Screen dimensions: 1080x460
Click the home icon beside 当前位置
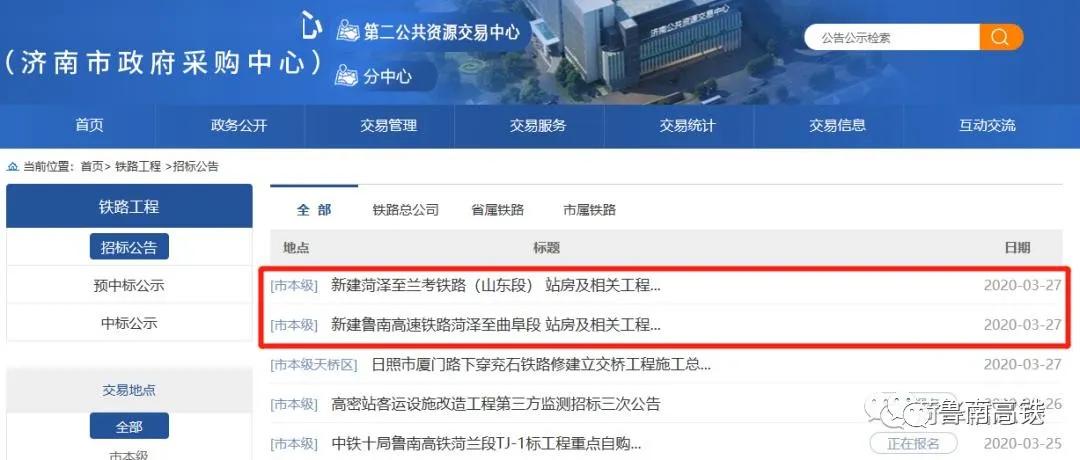tap(12, 167)
